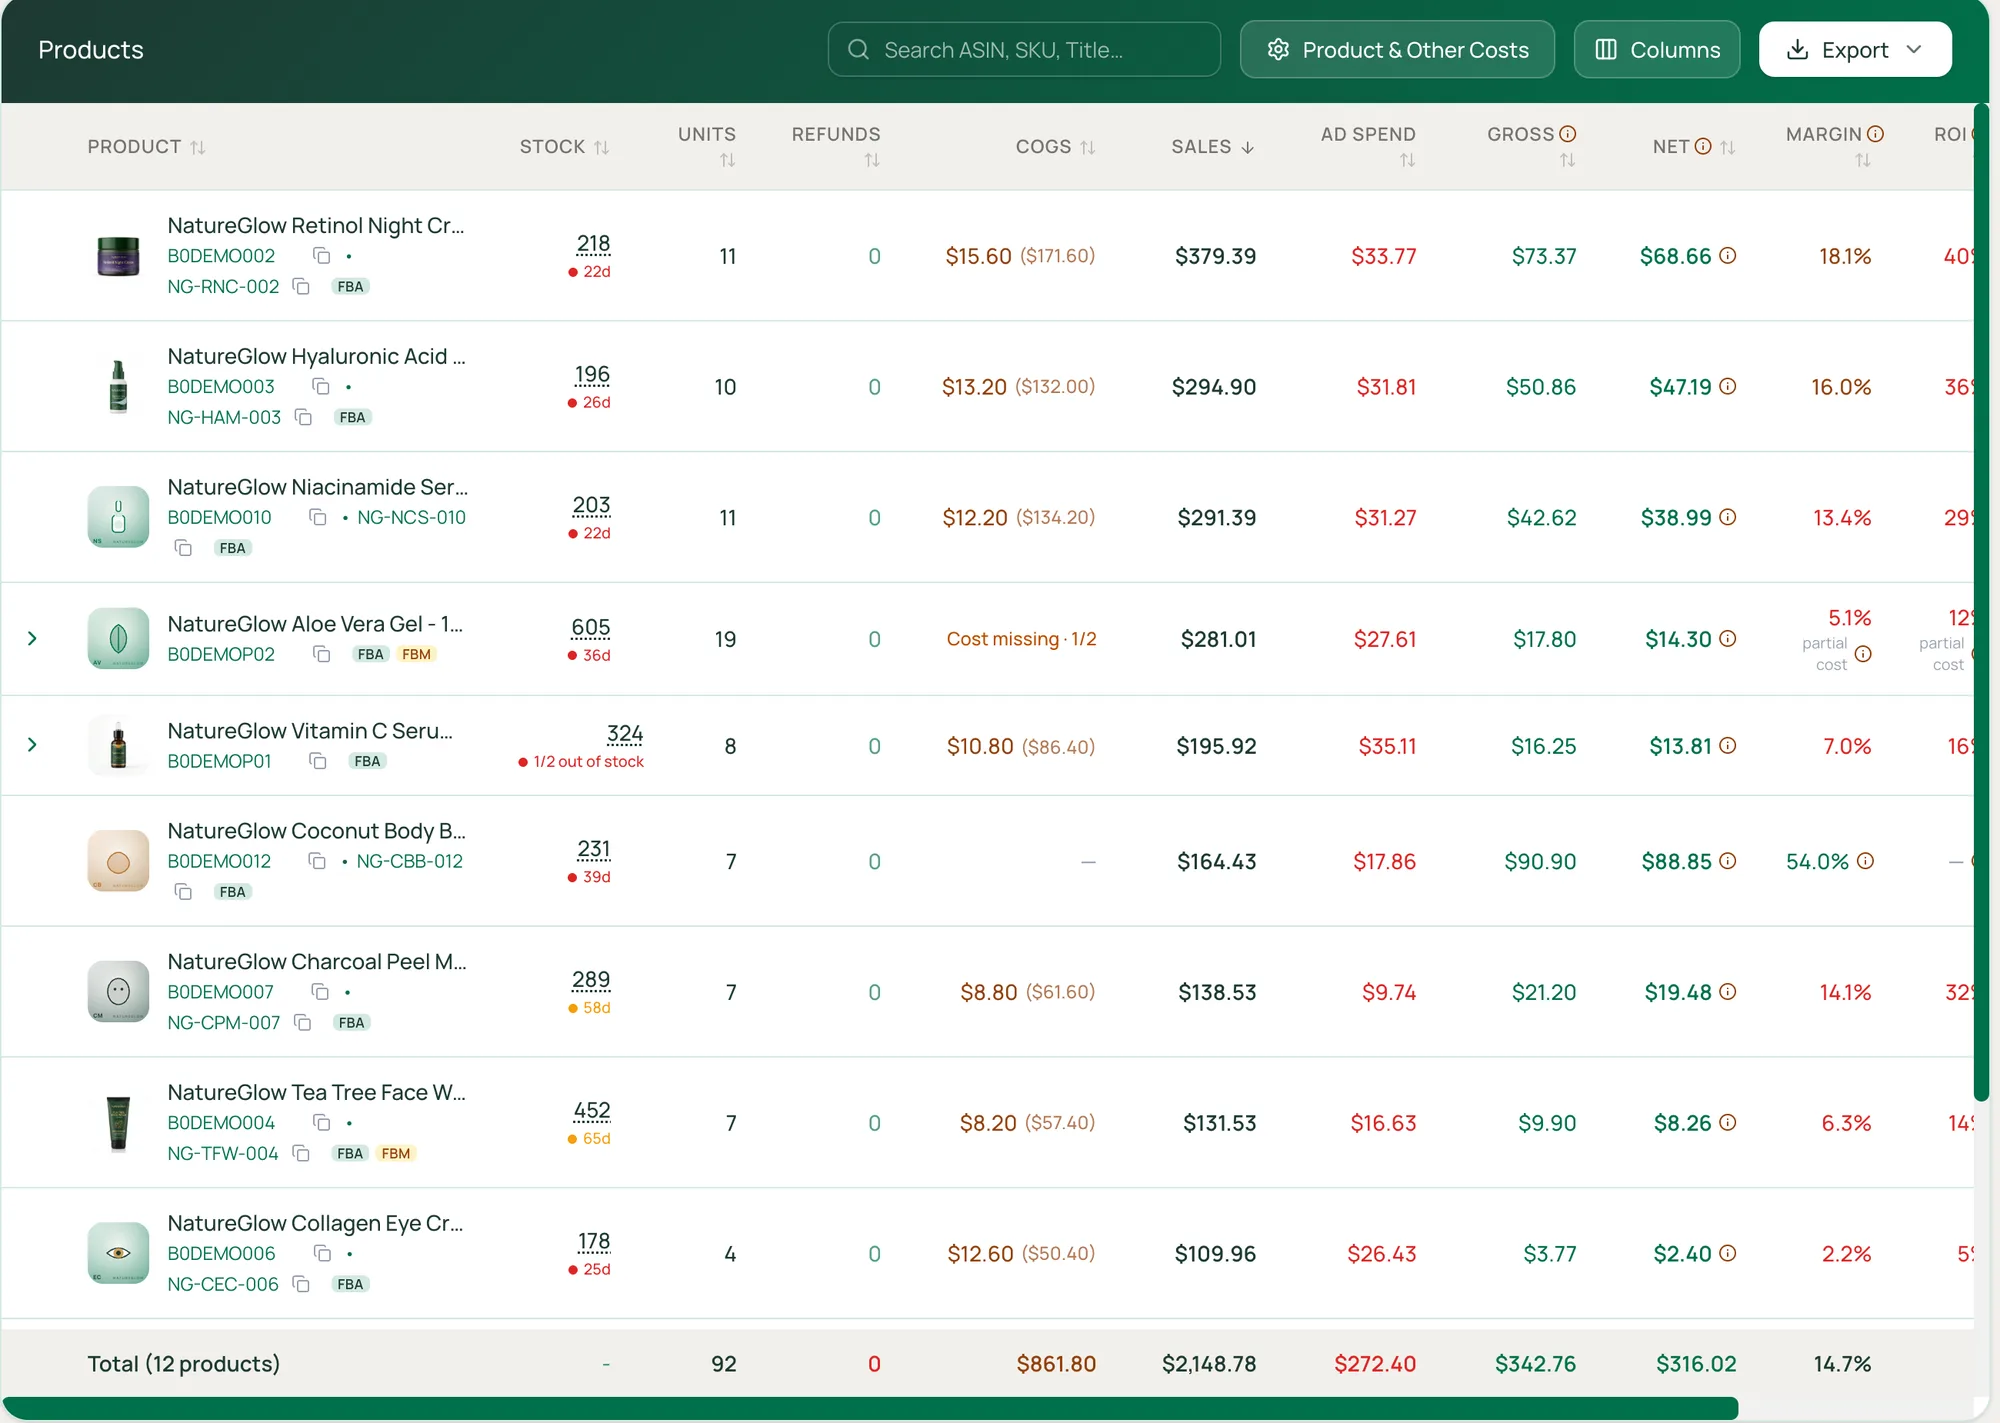The width and height of the screenshot is (2000, 1423).
Task: Sort by GROSS column
Action: (x=1567, y=160)
